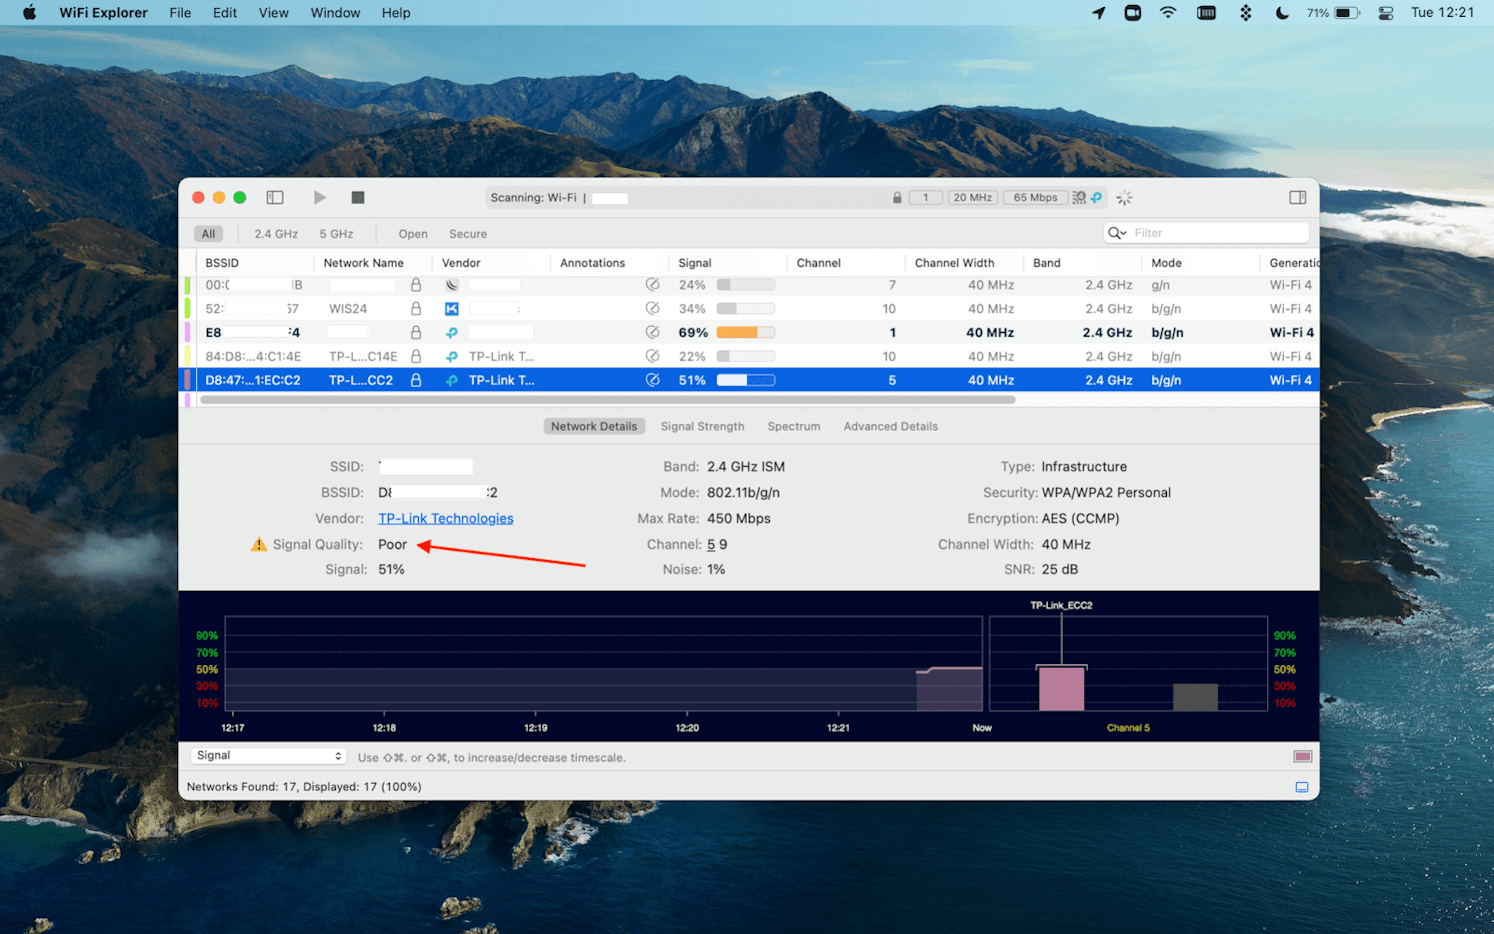Open the View menu
Screen dimensions: 1494x934
coord(273,13)
